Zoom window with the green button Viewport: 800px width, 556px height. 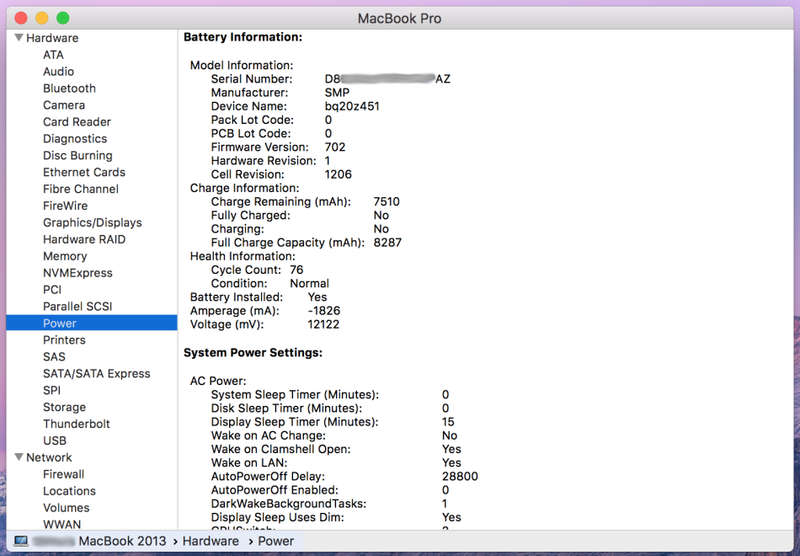(x=63, y=18)
